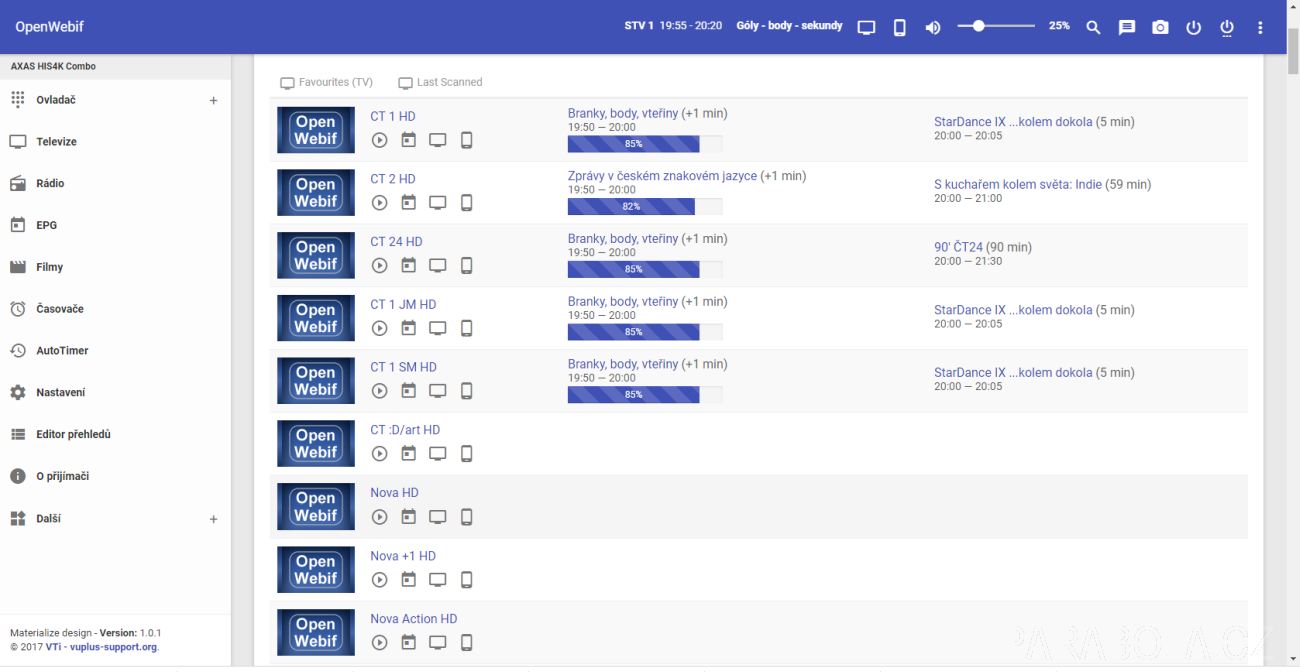Image resolution: width=1300 pixels, height=672 pixels.
Task: Click play icon for Nova Action HD
Action: coord(379,642)
